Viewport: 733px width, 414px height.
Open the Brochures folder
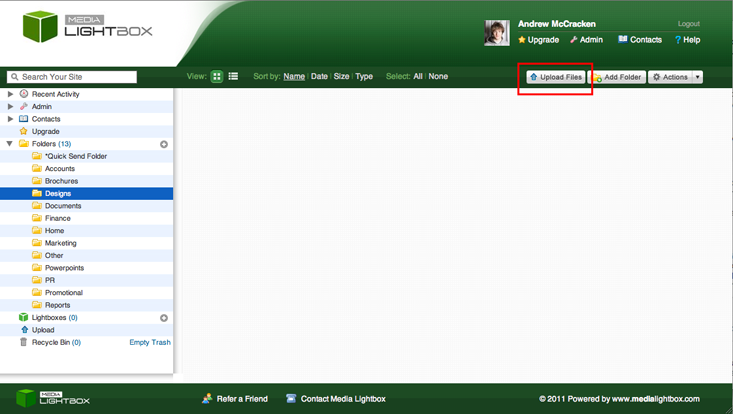click(62, 181)
